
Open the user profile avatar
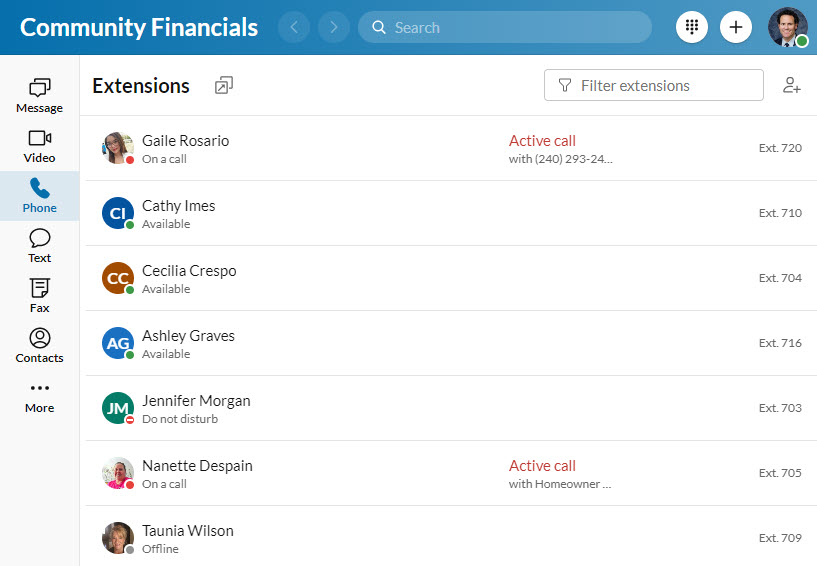(x=787, y=27)
